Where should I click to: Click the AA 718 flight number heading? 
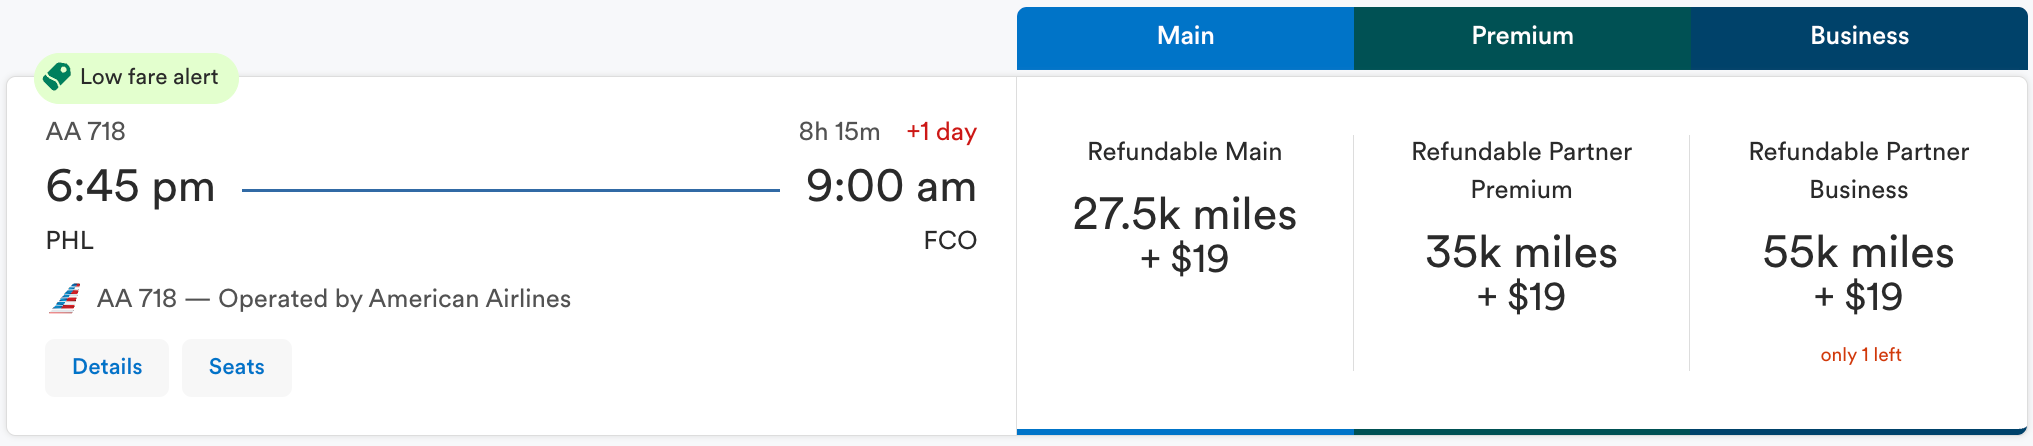click(86, 132)
